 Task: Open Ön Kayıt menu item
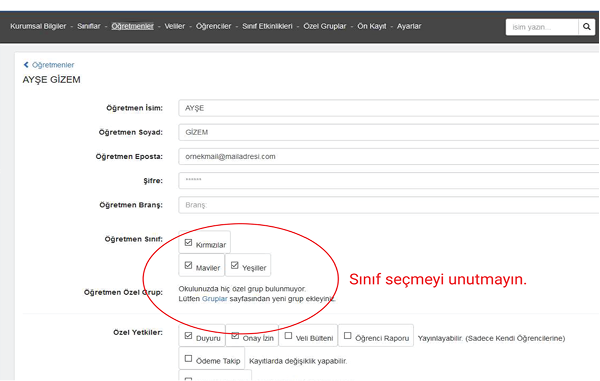click(372, 26)
